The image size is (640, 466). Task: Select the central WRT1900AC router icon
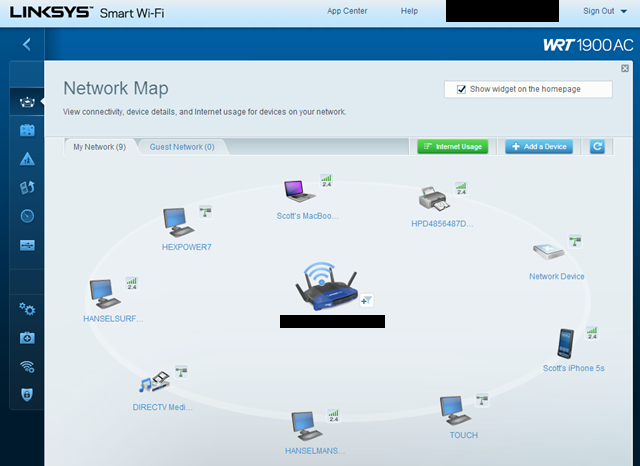[x=327, y=287]
